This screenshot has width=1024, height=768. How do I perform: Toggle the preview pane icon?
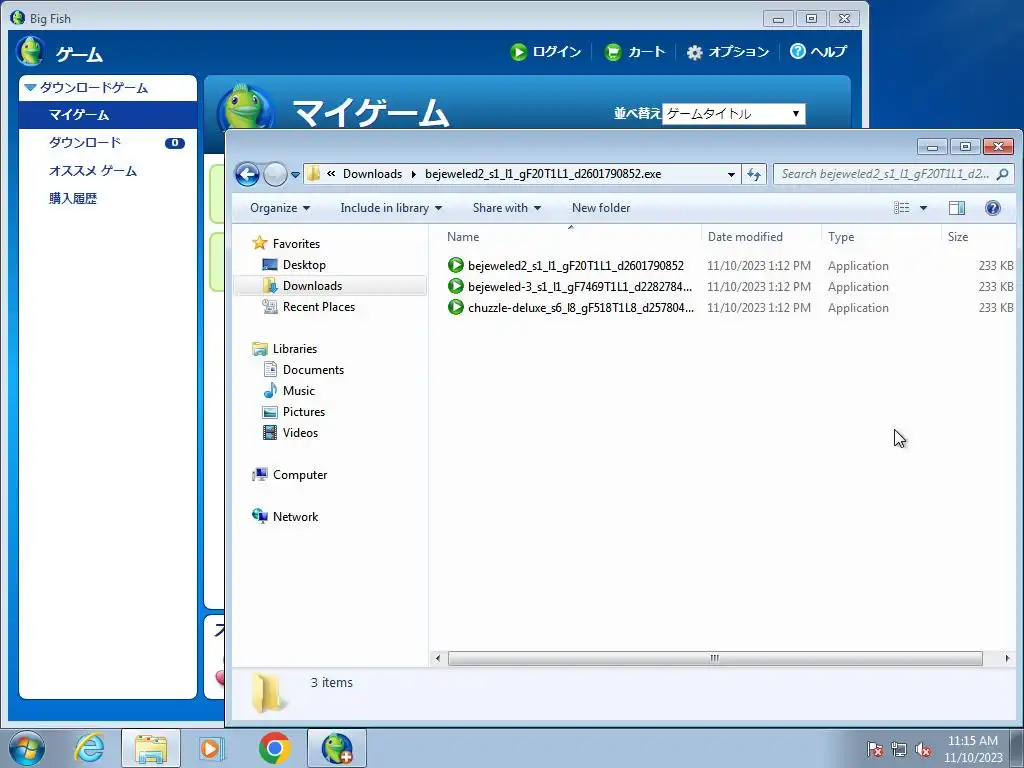click(957, 208)
